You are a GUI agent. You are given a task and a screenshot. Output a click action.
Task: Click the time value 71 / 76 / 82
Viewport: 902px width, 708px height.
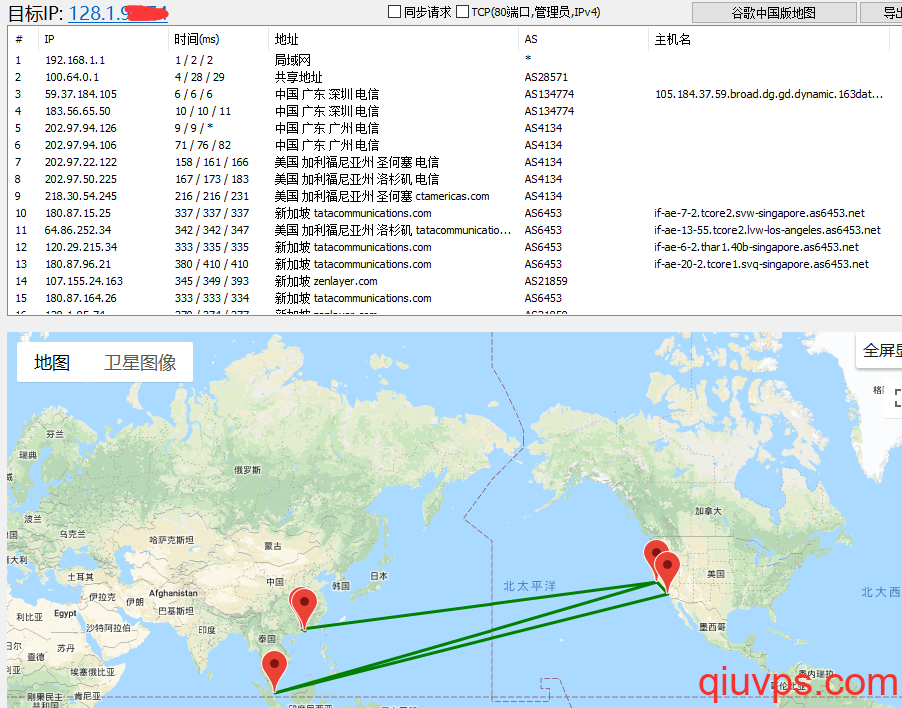[203, 145]
